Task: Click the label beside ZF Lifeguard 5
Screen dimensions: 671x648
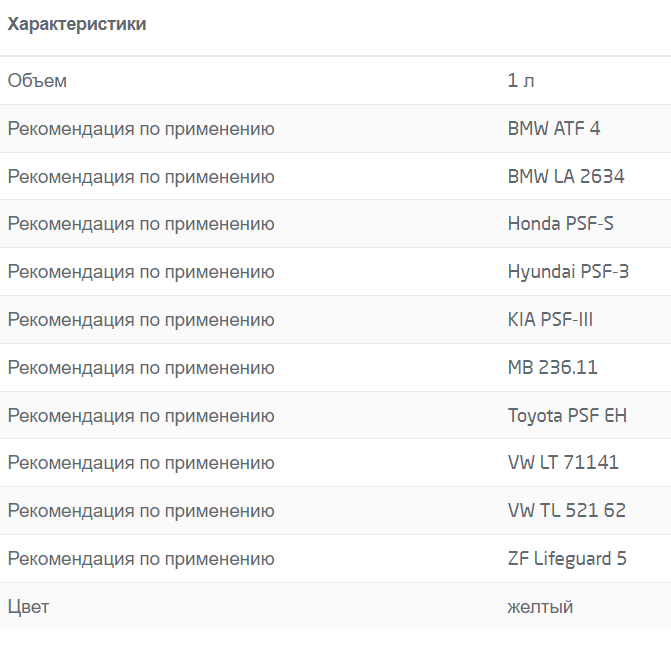Action: (x=141, y=559)
